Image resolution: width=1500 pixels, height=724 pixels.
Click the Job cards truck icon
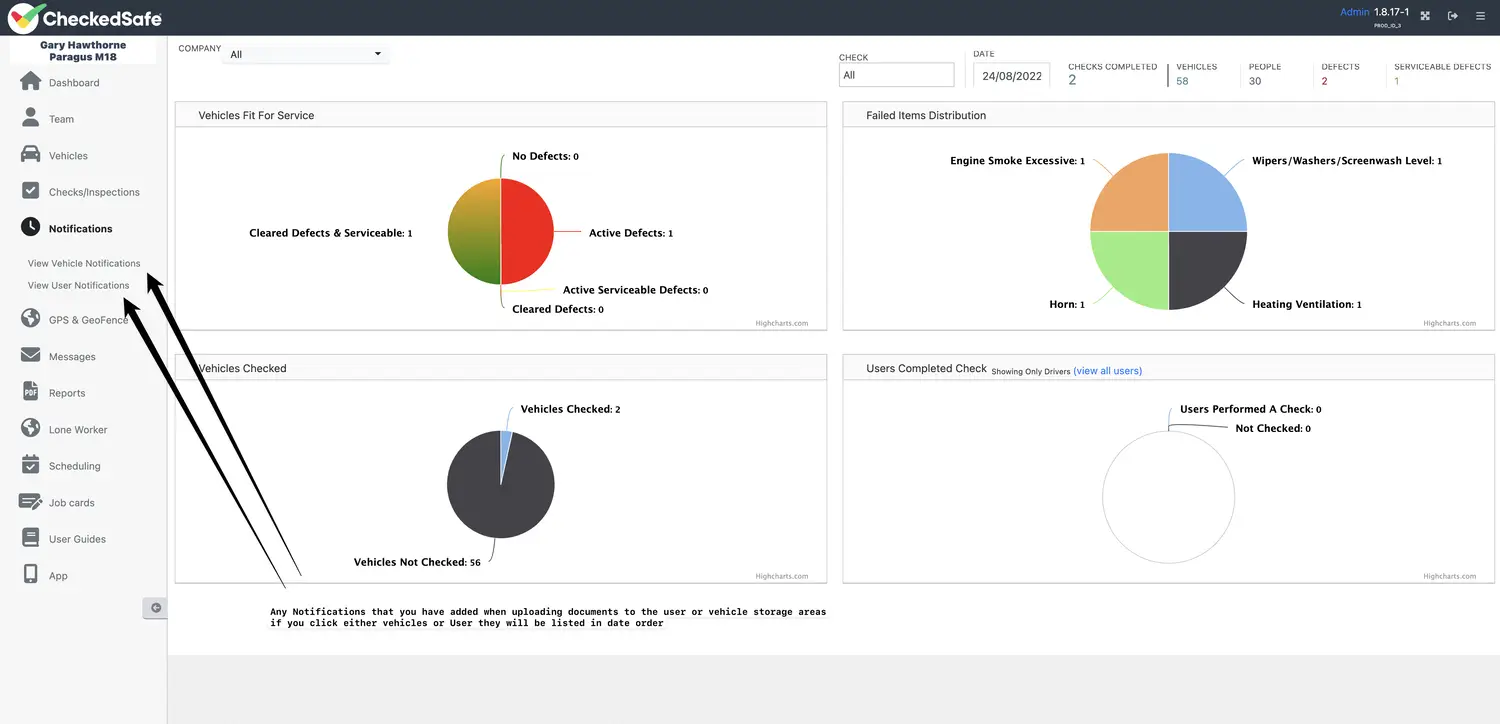click(31, 502)
